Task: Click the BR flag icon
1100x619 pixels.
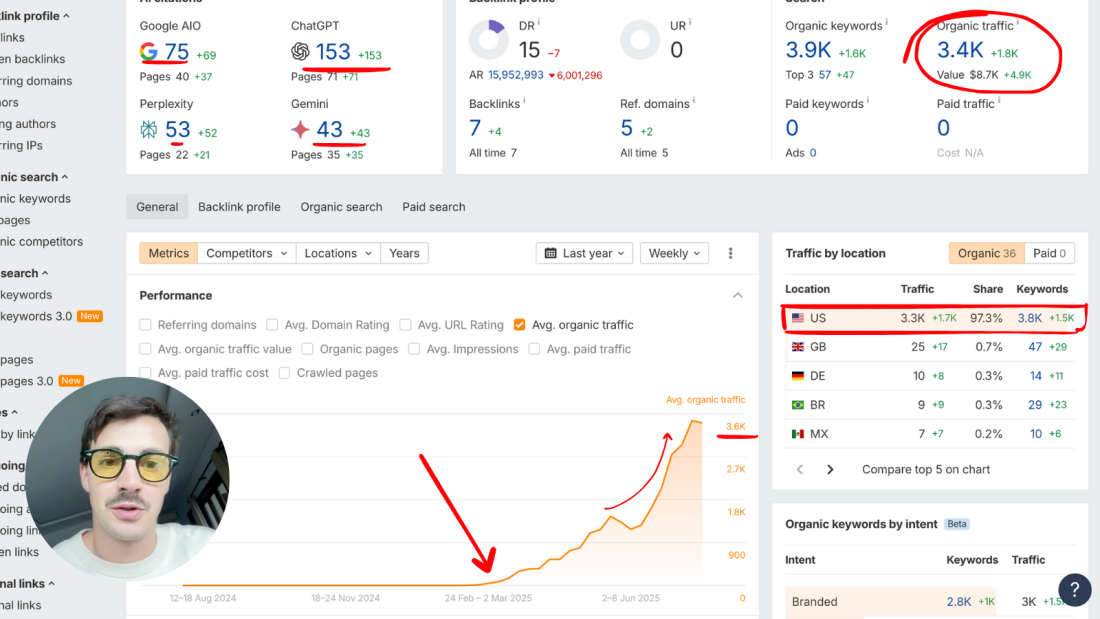Action: pos(798,405)
